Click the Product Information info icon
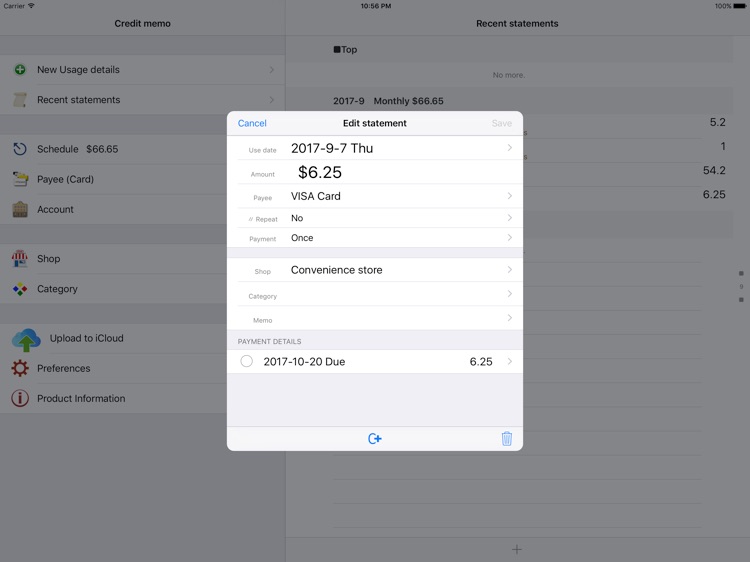This screenshot has width=750, height=562. click(x=20, y=398)
